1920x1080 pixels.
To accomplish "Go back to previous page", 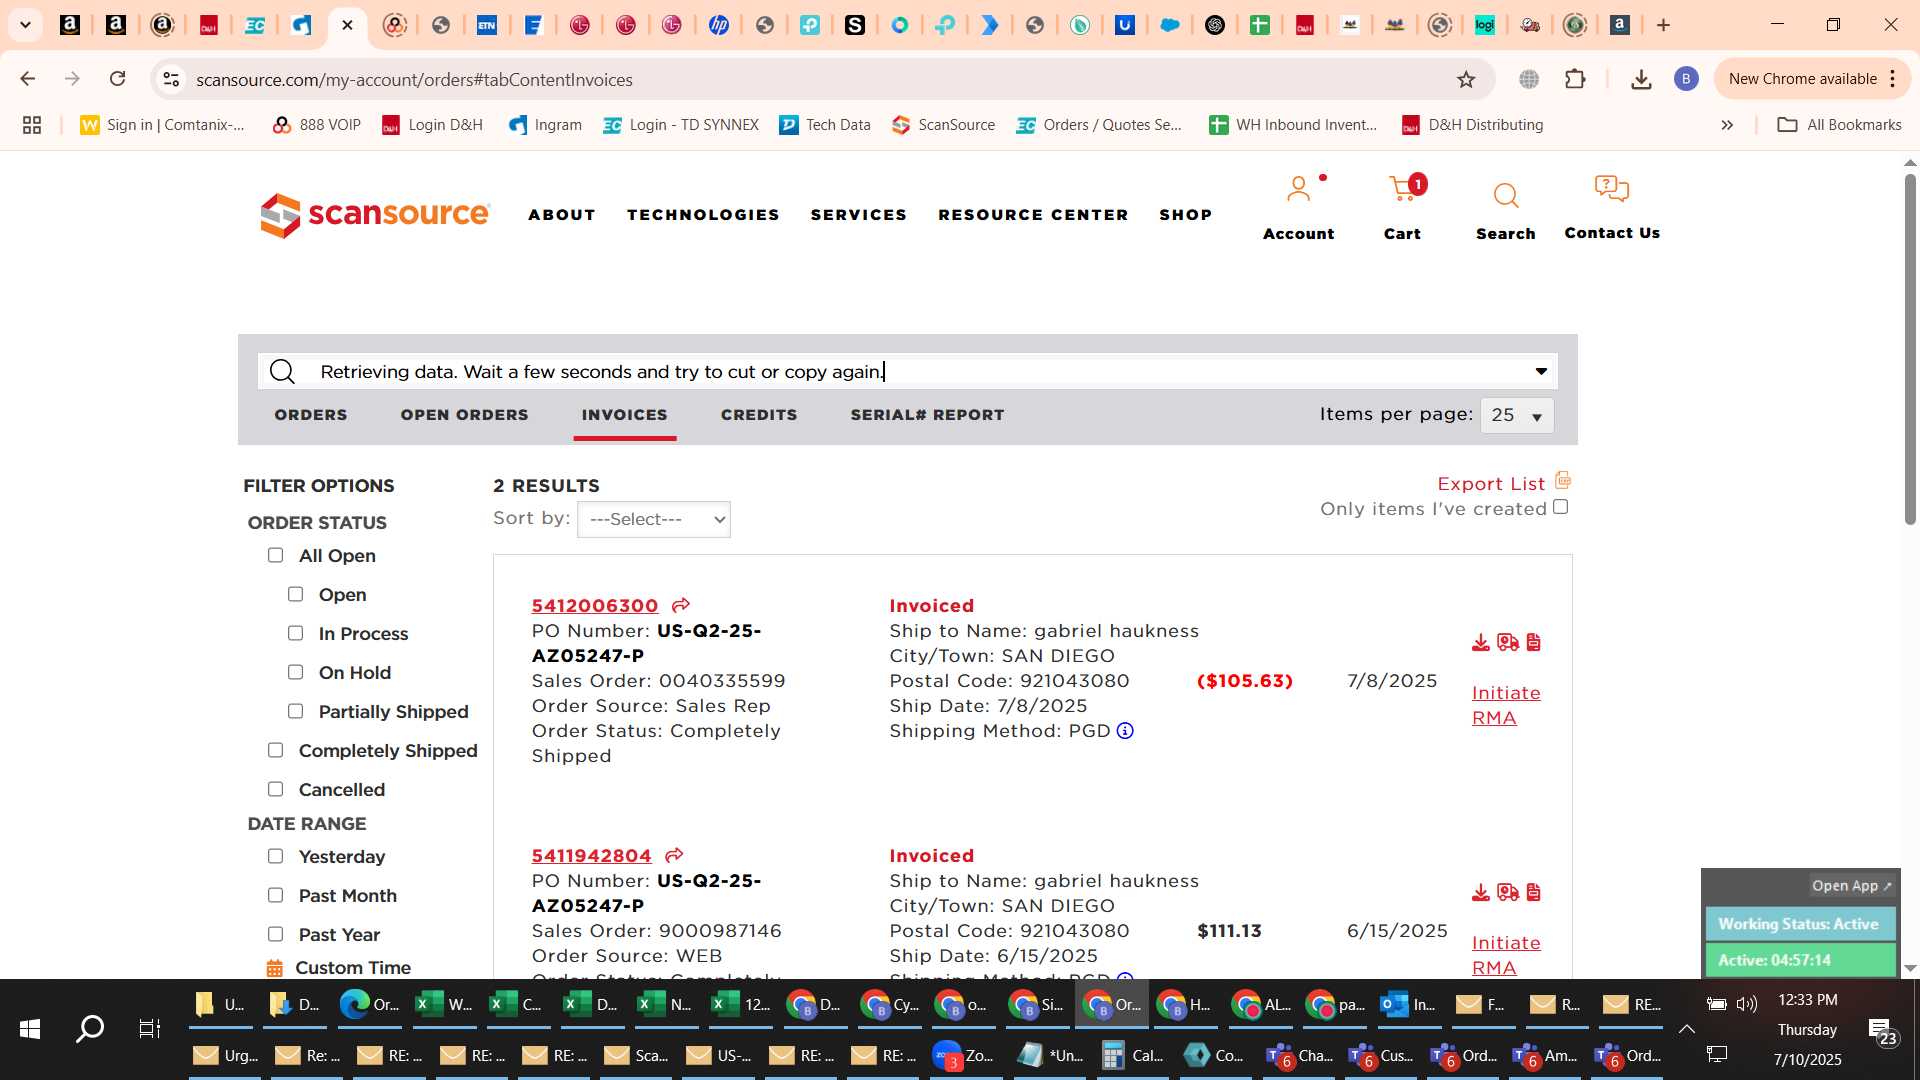I will click(x=28, y=79).
